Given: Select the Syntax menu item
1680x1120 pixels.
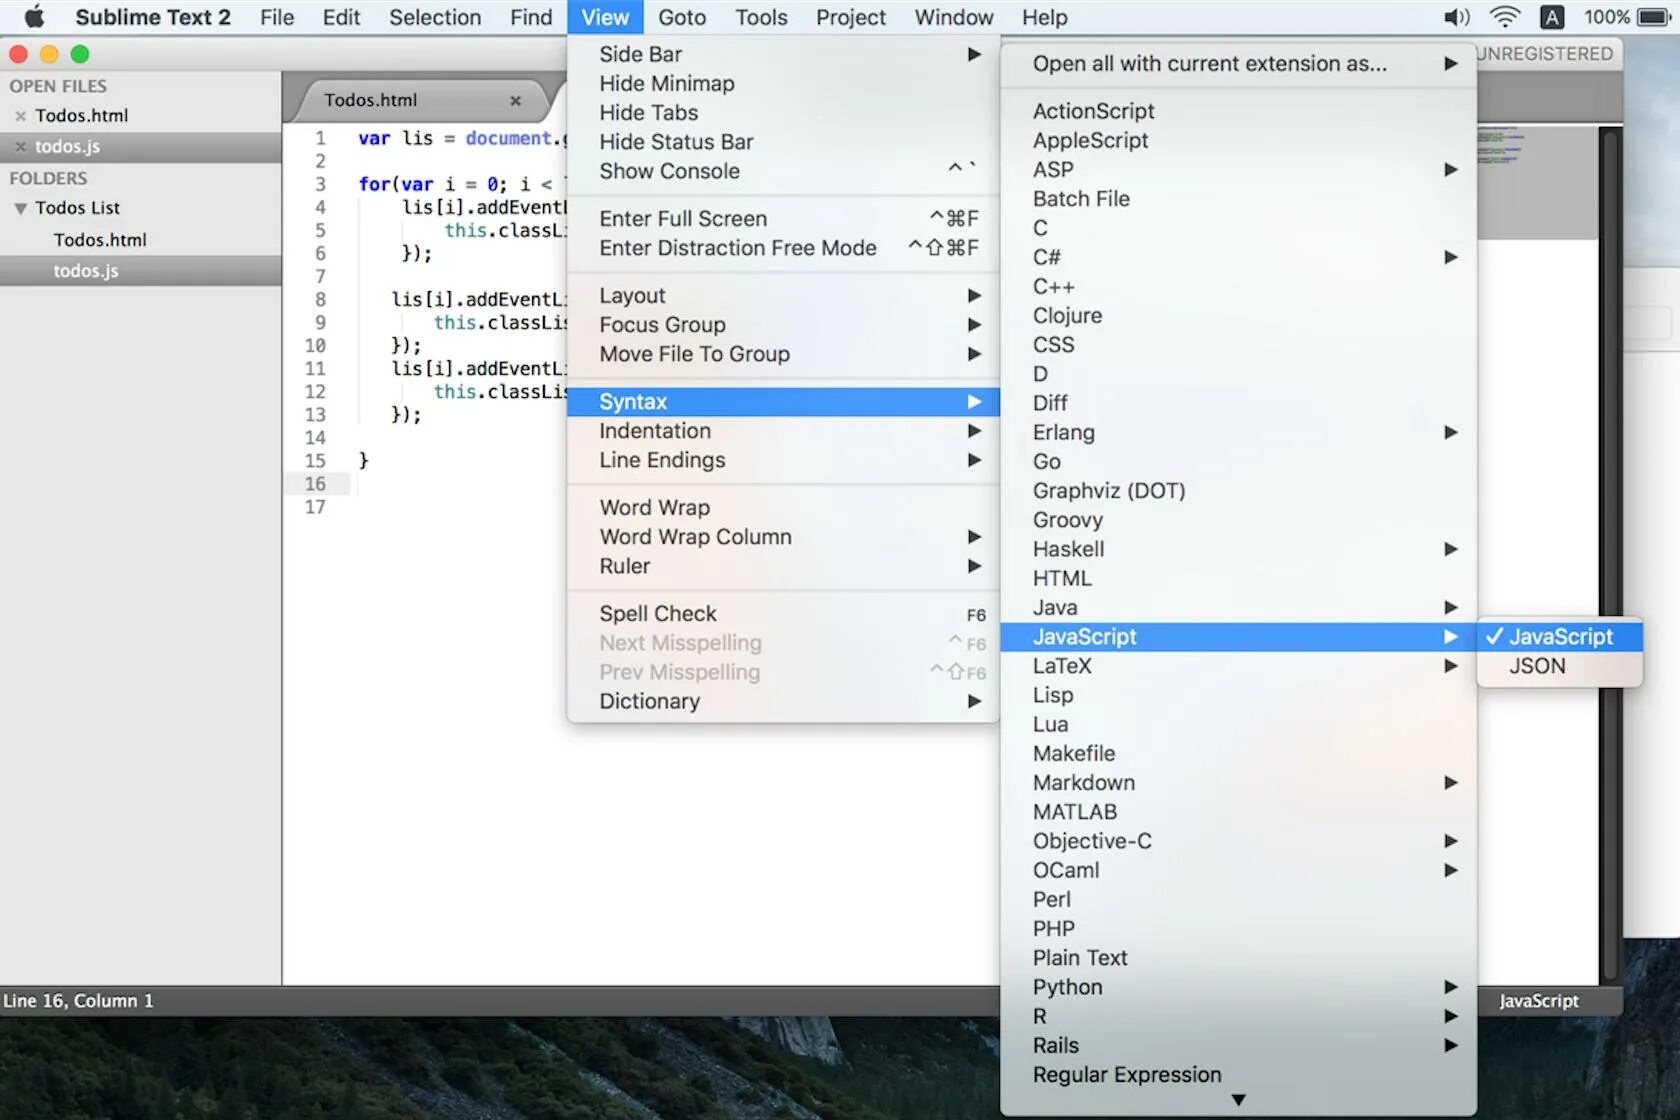Looking at the screenshot, I should (783, 402).
